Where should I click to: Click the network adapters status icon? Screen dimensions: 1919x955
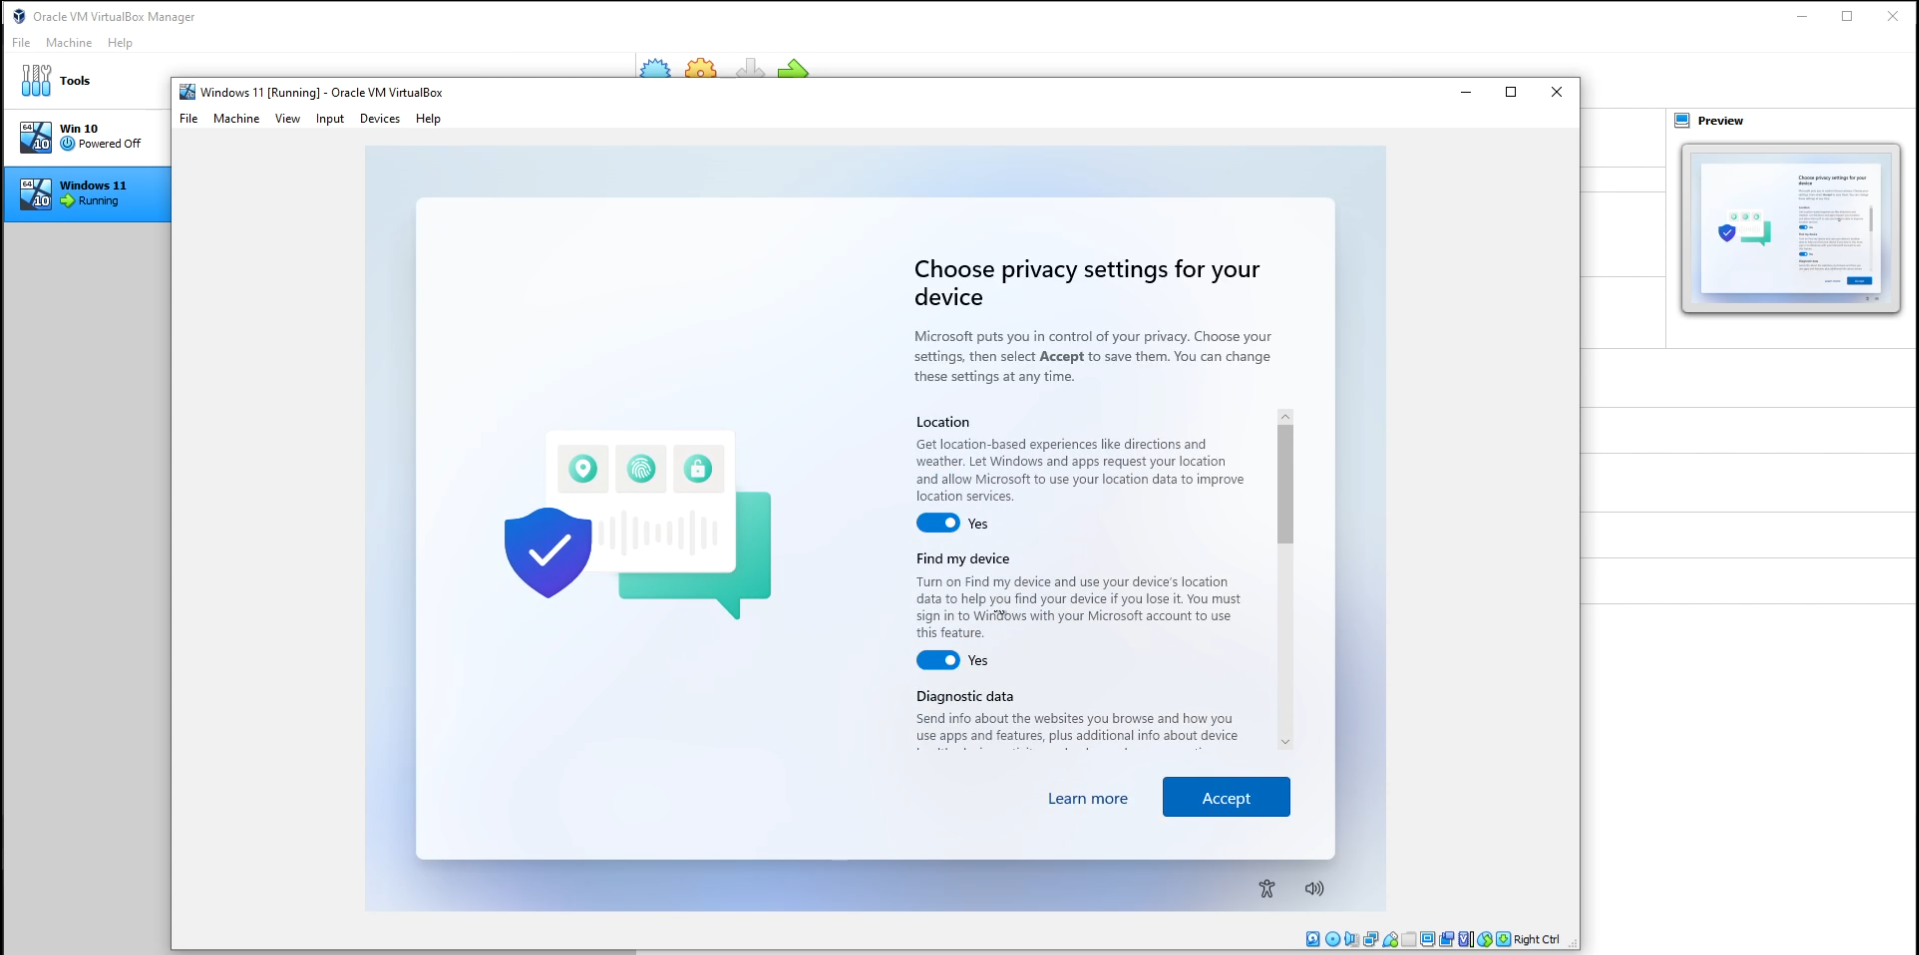click(x=1371, y=939)
